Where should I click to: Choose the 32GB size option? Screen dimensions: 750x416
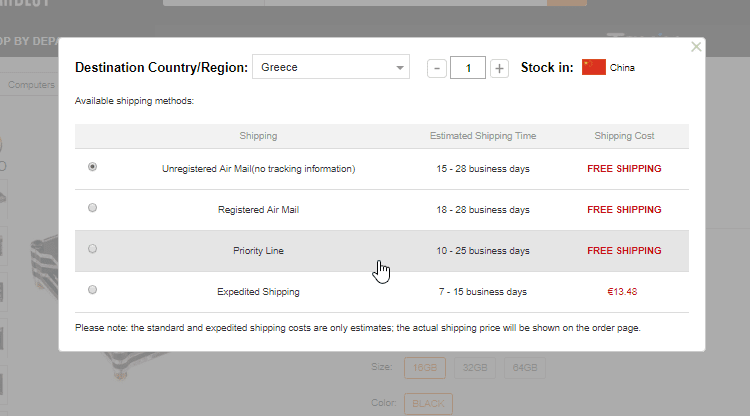[x=474, y=367]
